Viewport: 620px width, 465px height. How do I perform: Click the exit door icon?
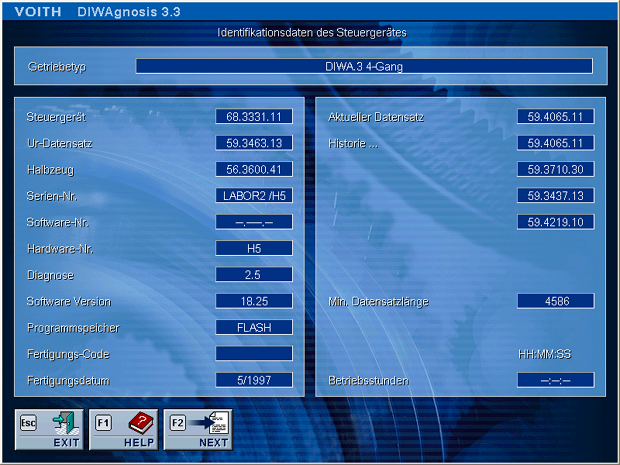click(x=65, y=423)
